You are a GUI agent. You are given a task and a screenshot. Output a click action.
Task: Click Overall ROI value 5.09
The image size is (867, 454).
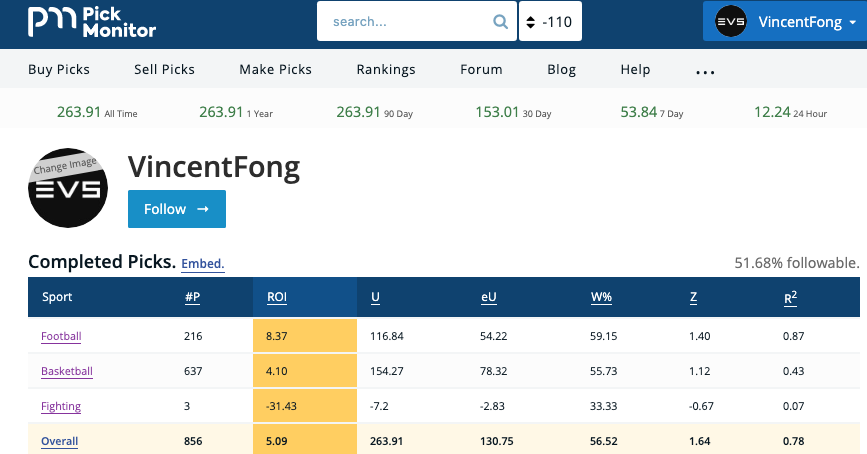(276, 441)
